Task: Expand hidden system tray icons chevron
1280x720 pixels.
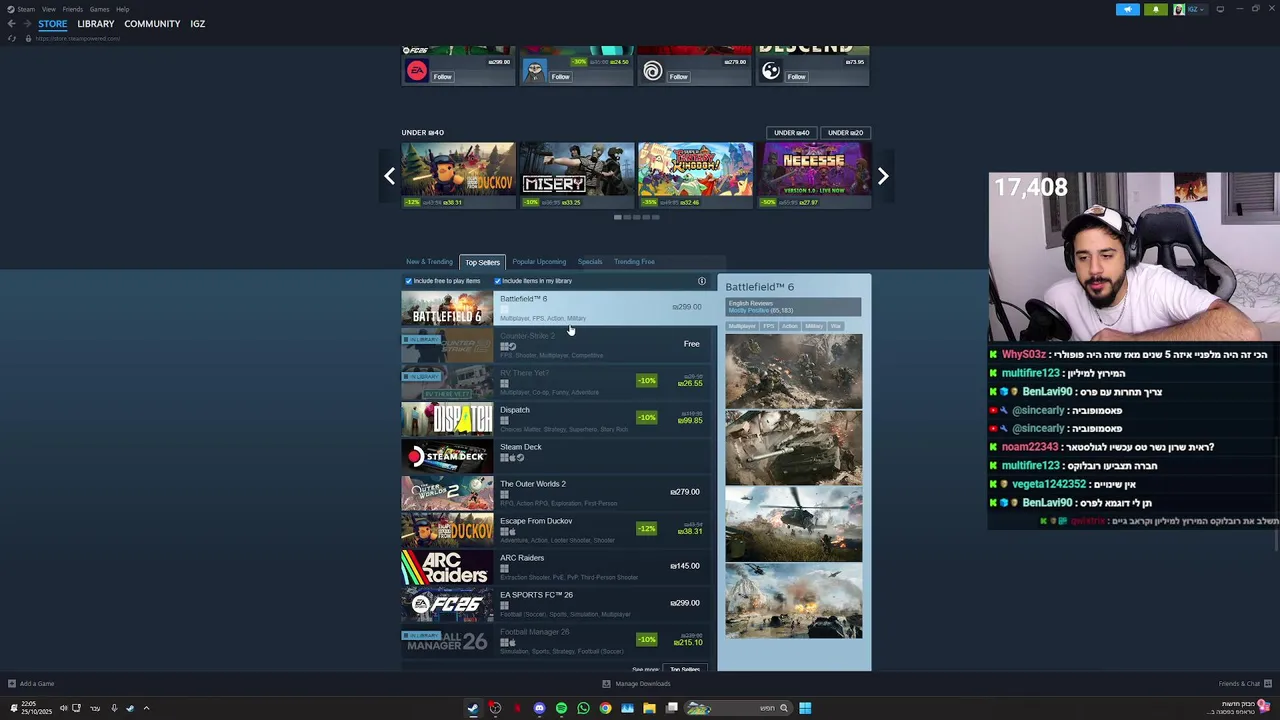Action: pyautogui.click(x=146, y=708)
